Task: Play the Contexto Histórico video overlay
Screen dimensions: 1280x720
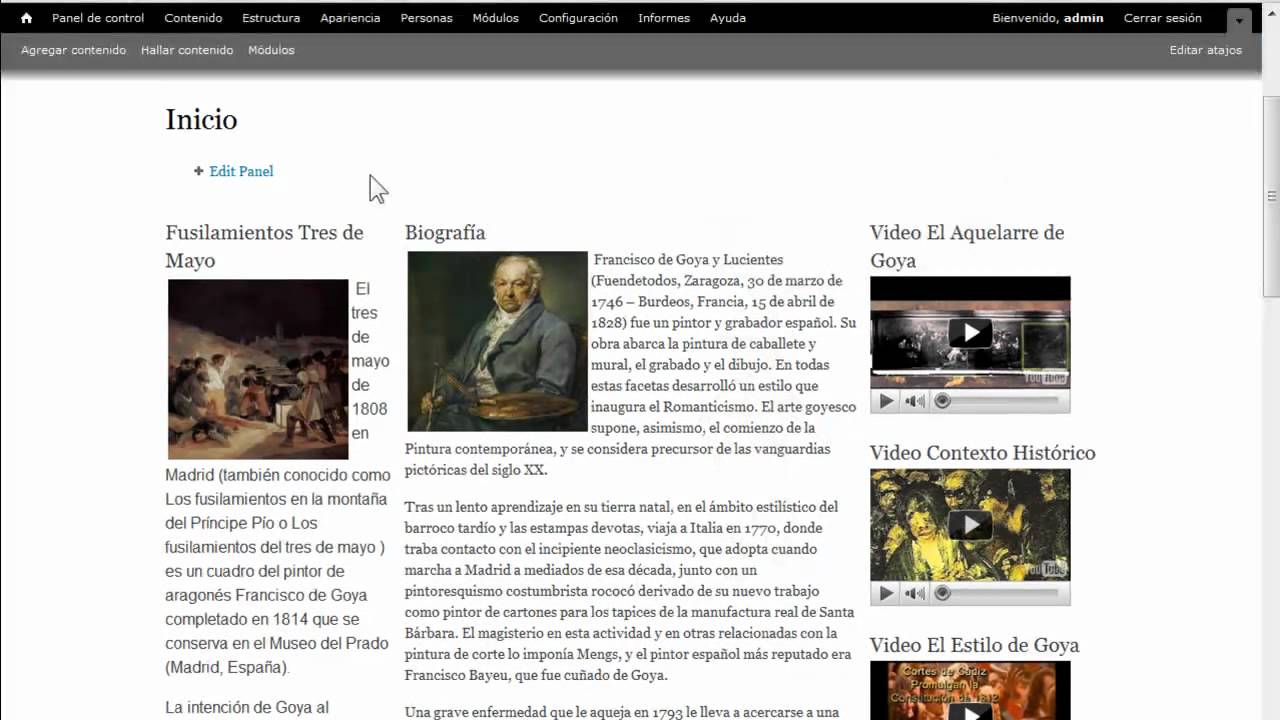Action: (970, 525)
